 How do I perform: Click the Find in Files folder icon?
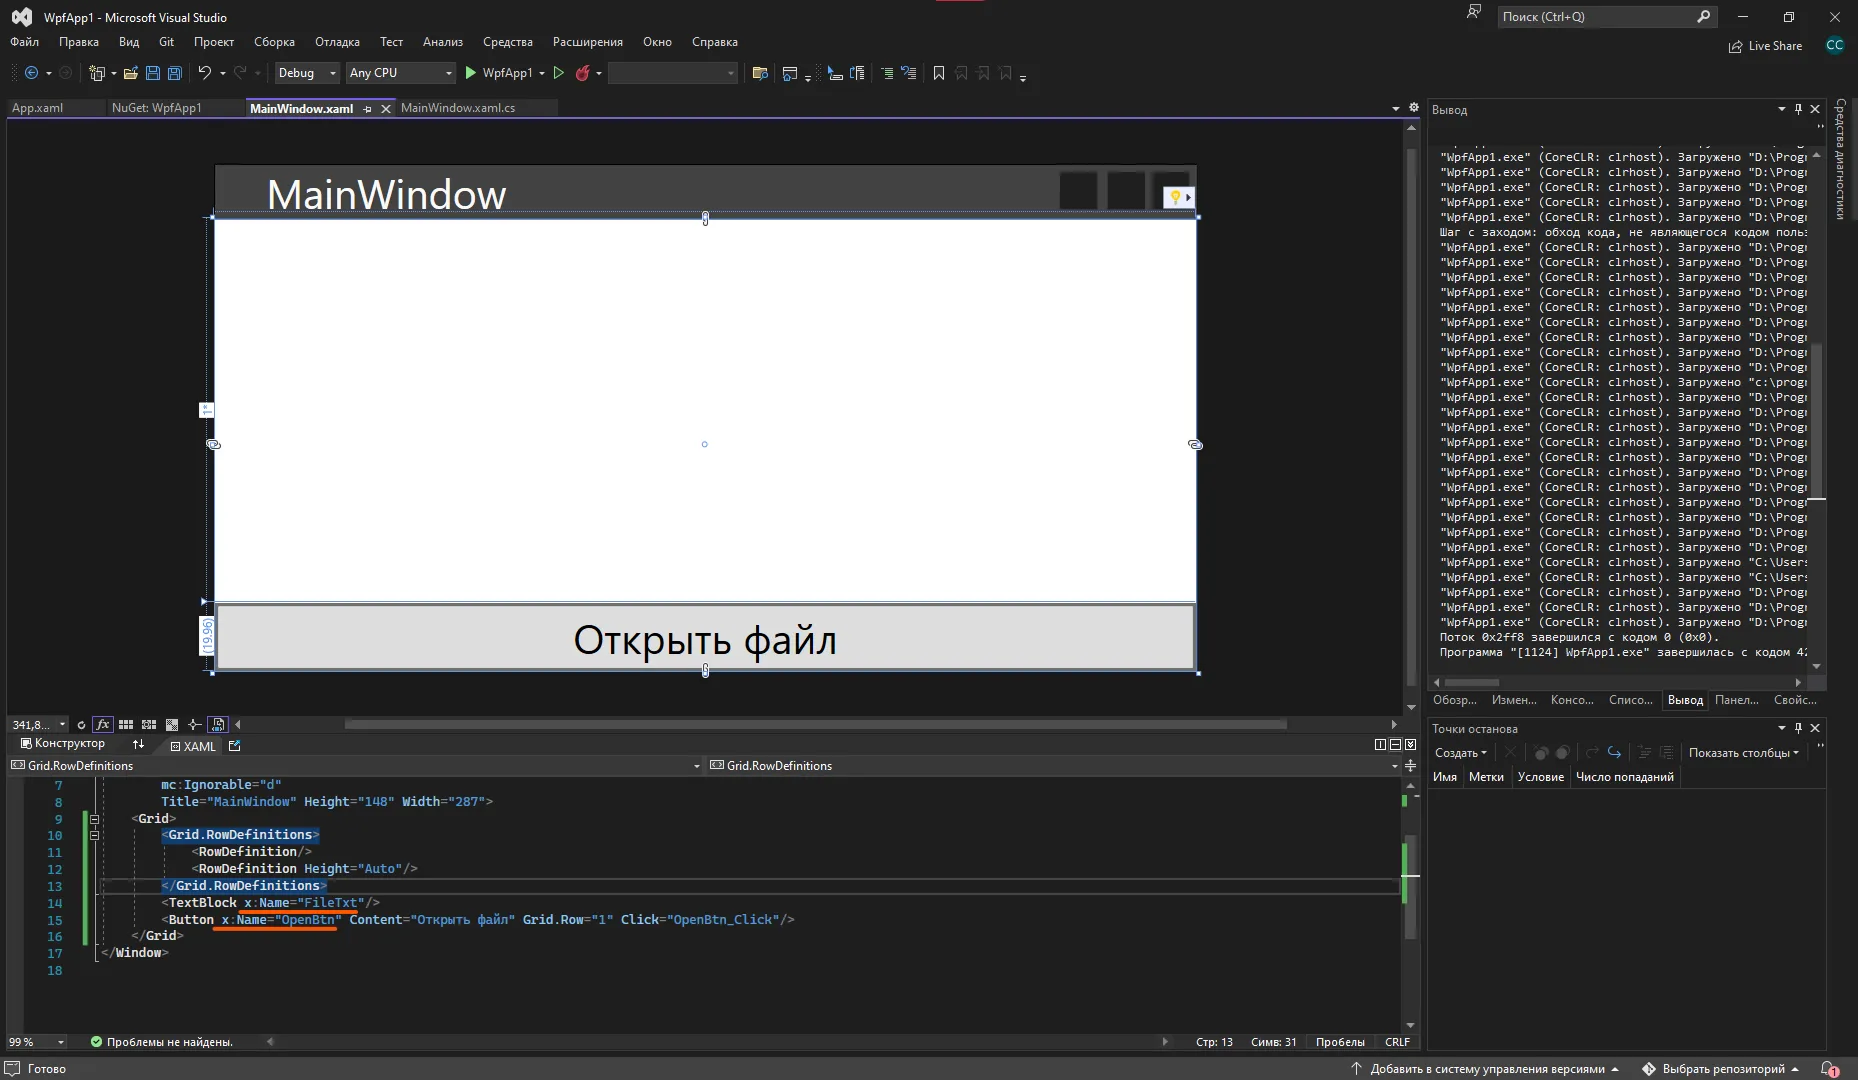760,73
